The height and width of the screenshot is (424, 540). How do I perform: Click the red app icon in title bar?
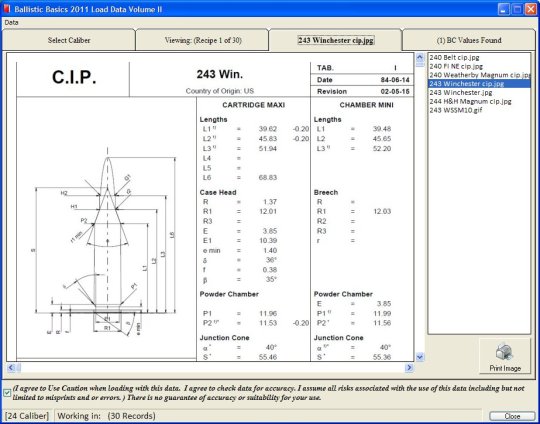[7, 9]
